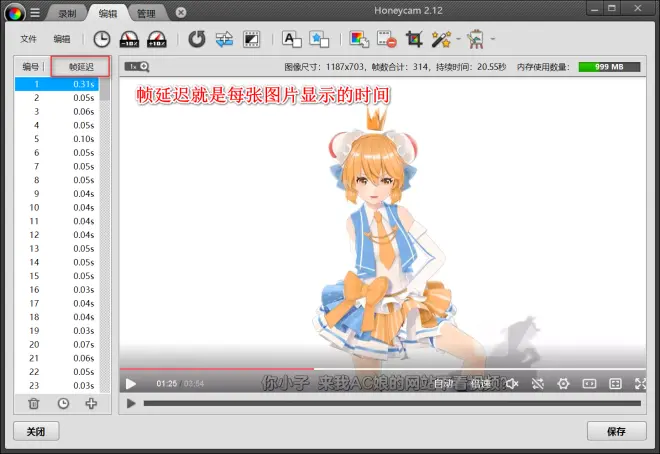Click the easel drawing icon
The width and height of the screenshot is (660, 454).
click(476, 39)
